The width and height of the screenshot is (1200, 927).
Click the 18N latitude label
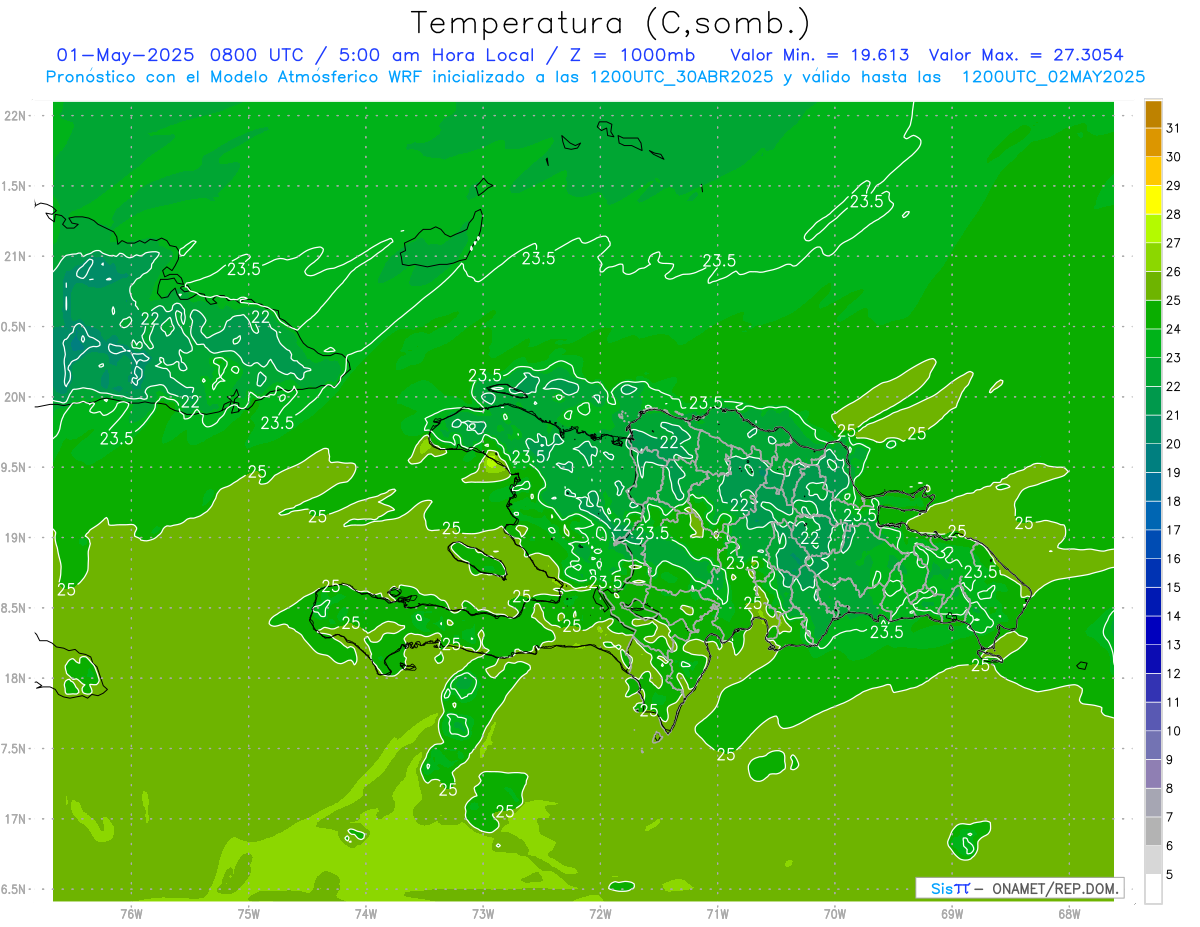tap(16, 678)
